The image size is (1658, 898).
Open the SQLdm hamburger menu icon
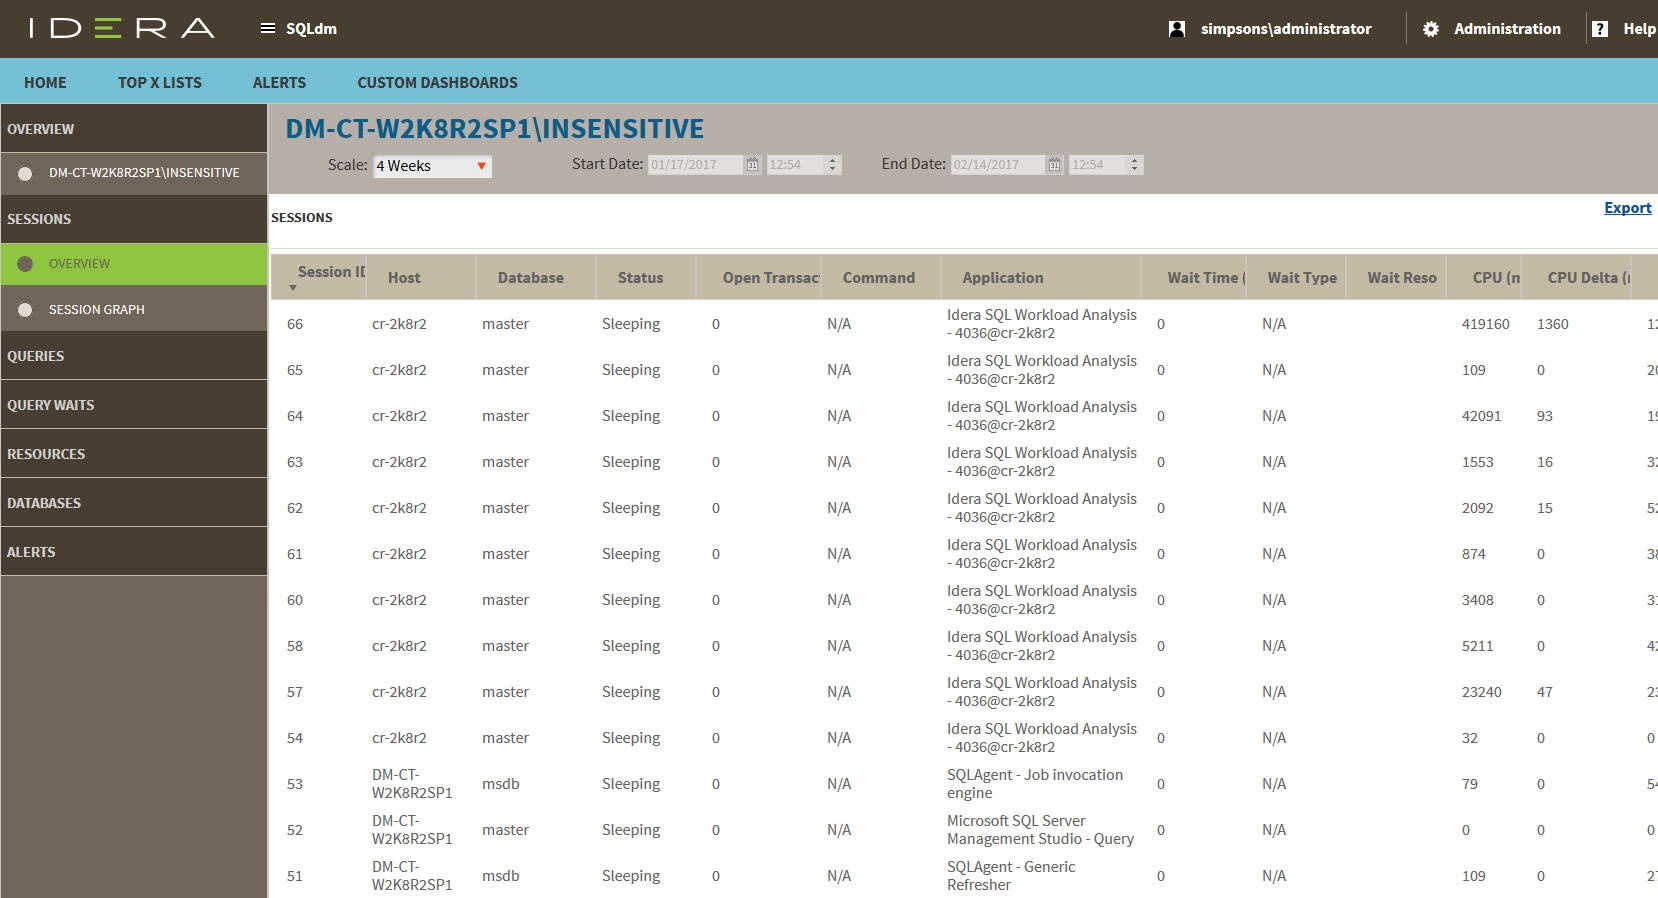tap(267, 29)
